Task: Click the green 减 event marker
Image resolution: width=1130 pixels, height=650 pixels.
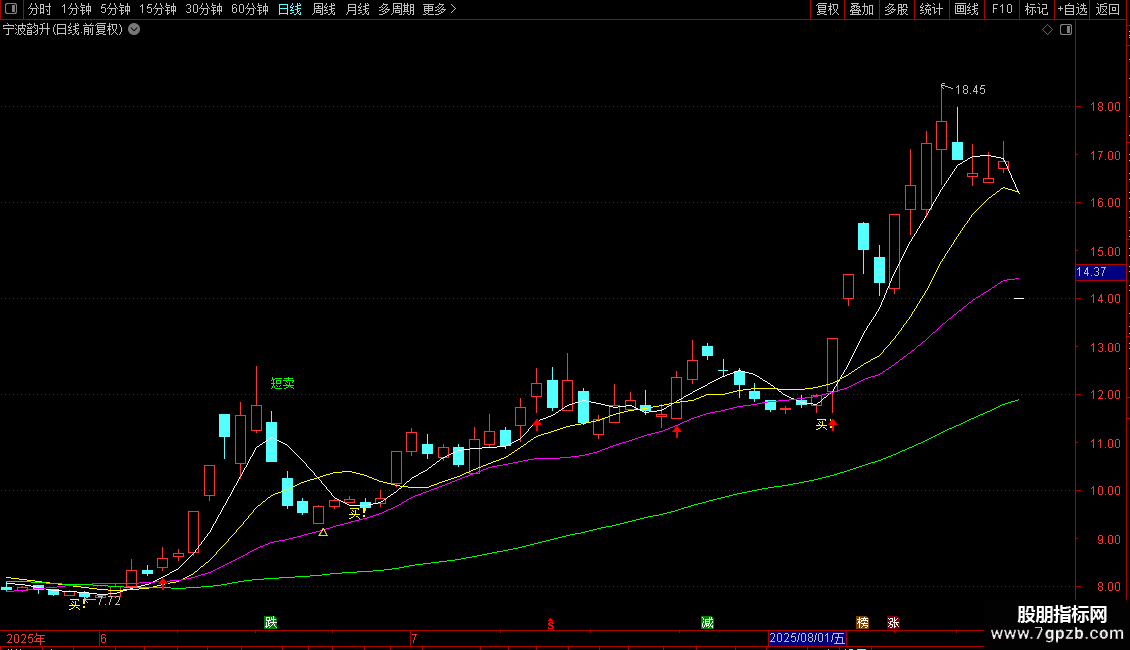Action: tap(707, 622)
